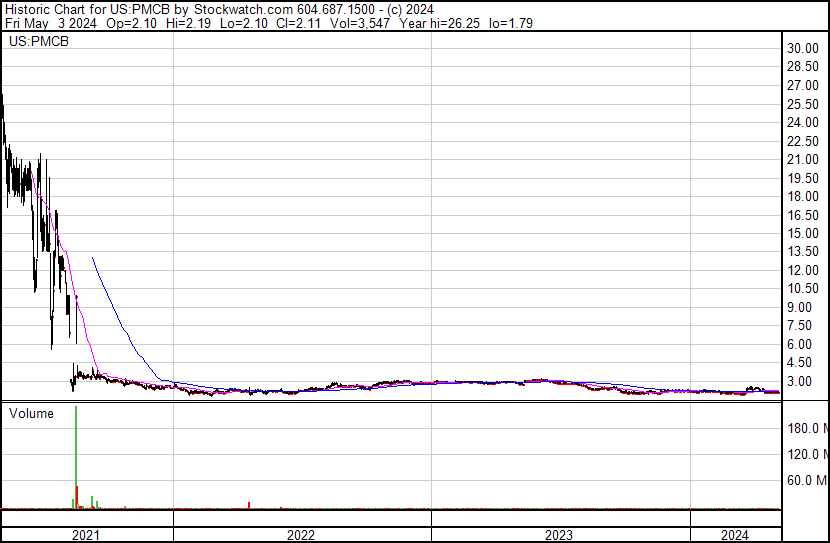Screen dimensions: 830x543
Task: Click the 180.0 M volume axis label
Action: coord(808,428)
